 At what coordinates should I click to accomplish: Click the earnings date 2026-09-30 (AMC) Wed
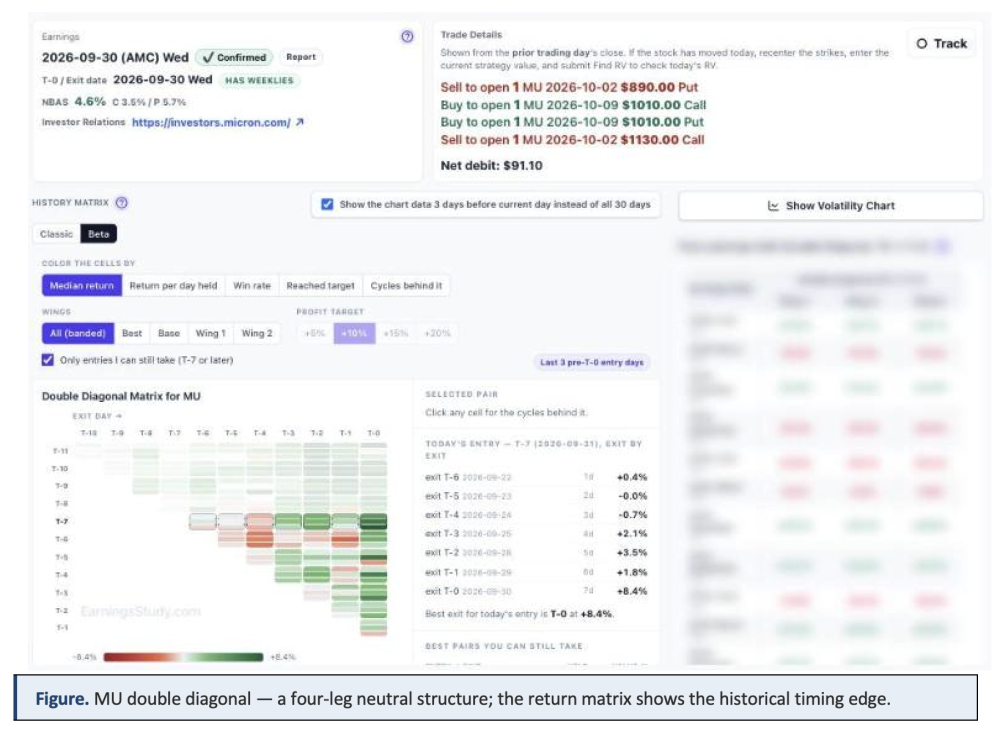tap(115, 57)
